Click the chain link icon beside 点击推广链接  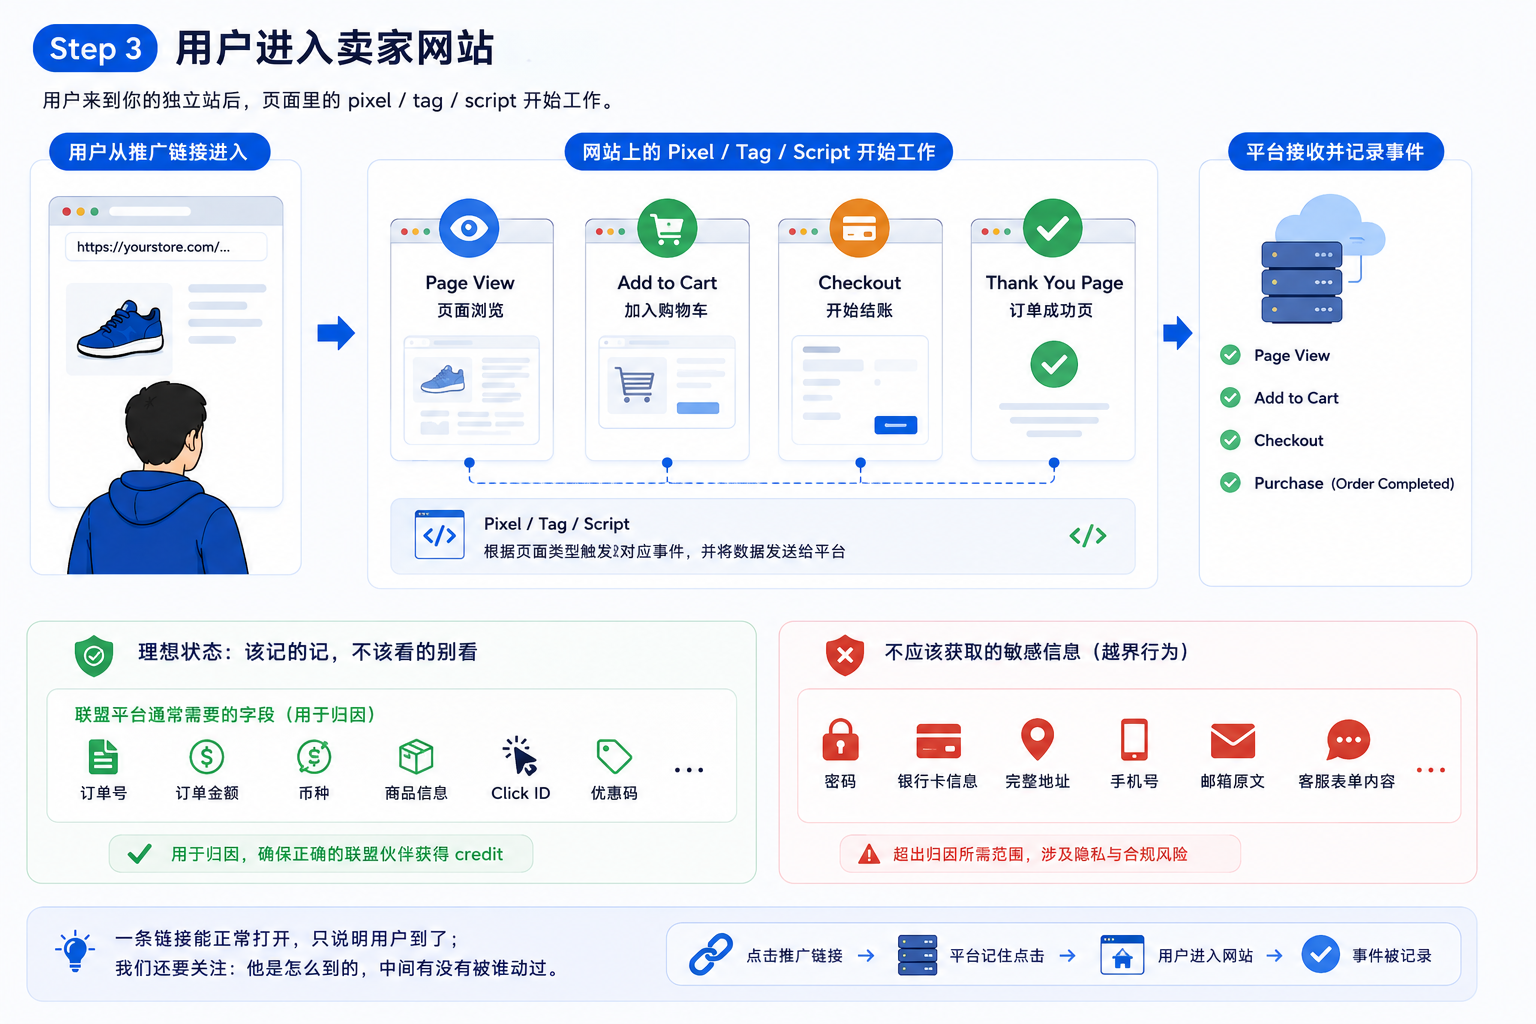pyautogui.click(x=711, y=955)
